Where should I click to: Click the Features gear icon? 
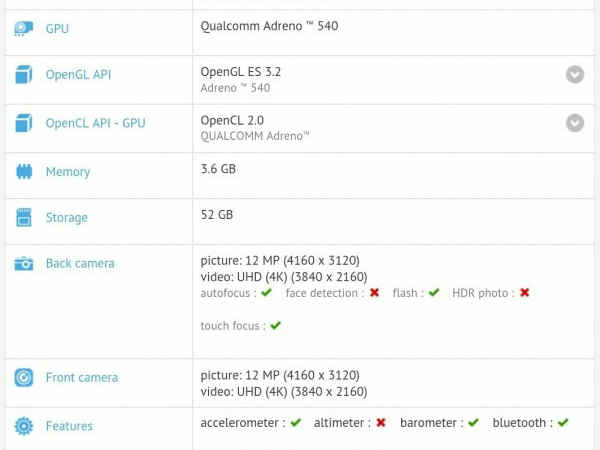(x=24, y=426)
